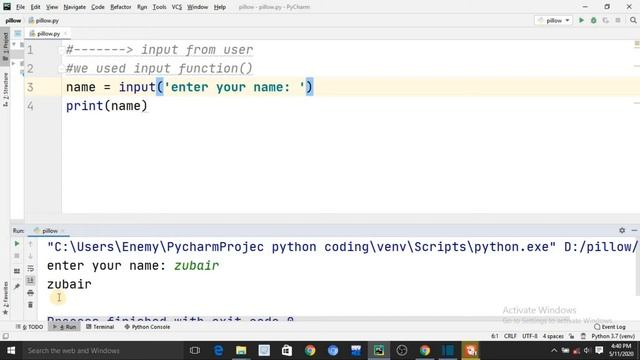Open volume control in system tray
The height and width of the screenshot is (360, 640).
[x=587, y=351]
